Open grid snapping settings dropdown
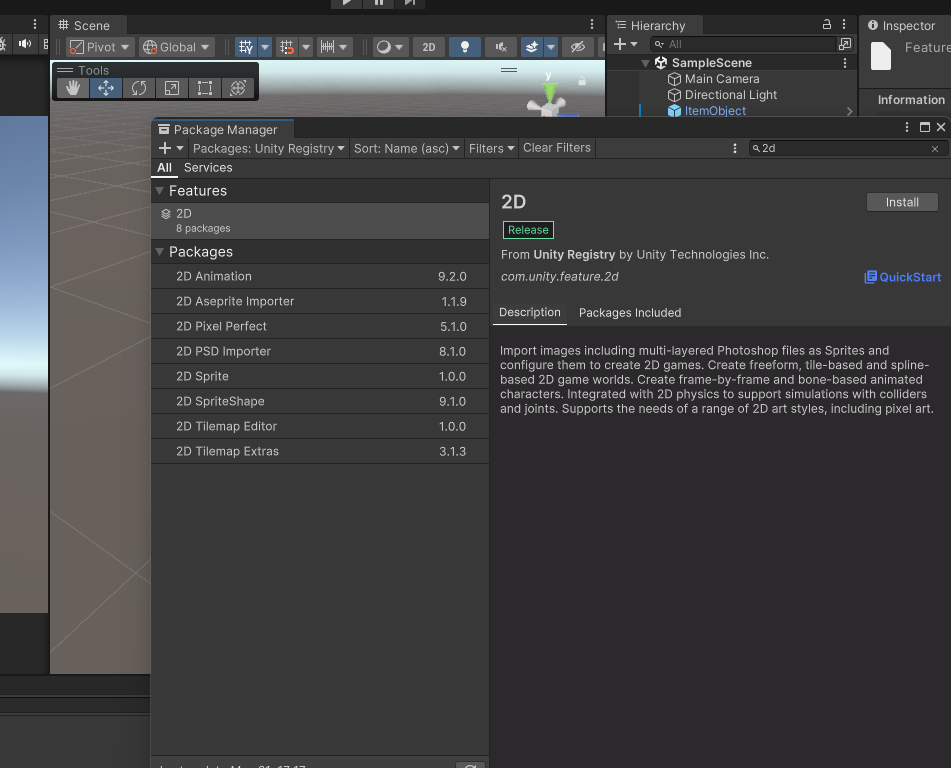Viewport: 951px width, 768px height. coord(306,47)
